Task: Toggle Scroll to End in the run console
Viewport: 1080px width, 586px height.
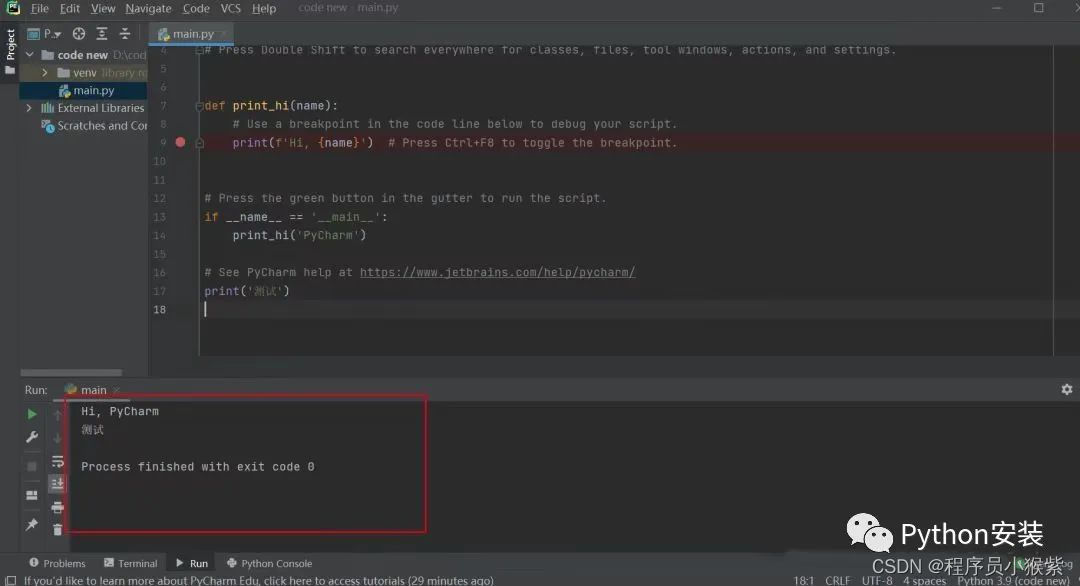Action: (x=58, y=484)
